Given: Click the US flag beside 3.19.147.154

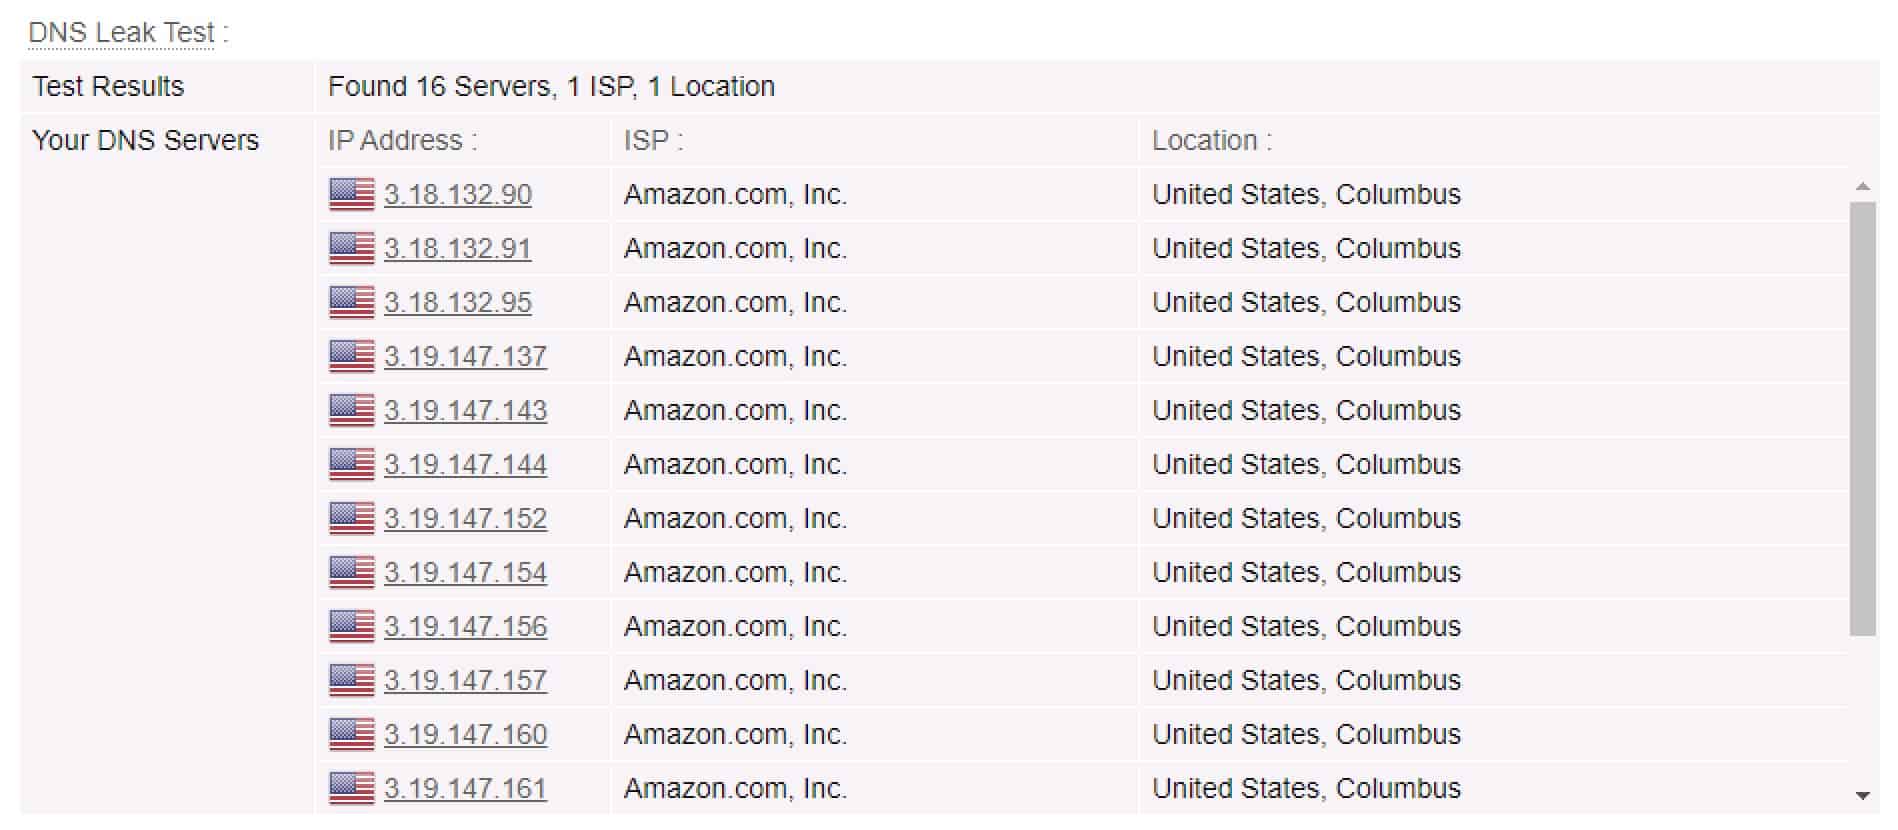Looking at the screenshot, I should pyautogui.click(x=351, y=572).
